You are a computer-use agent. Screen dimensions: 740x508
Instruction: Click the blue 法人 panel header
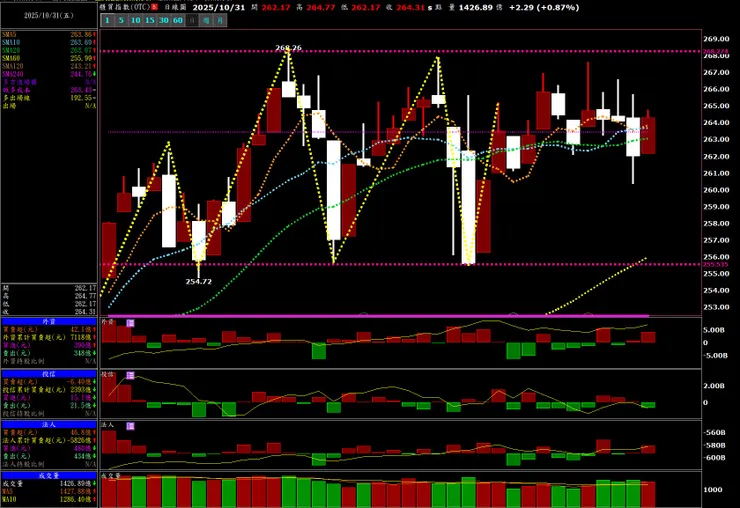coord(49,425)
